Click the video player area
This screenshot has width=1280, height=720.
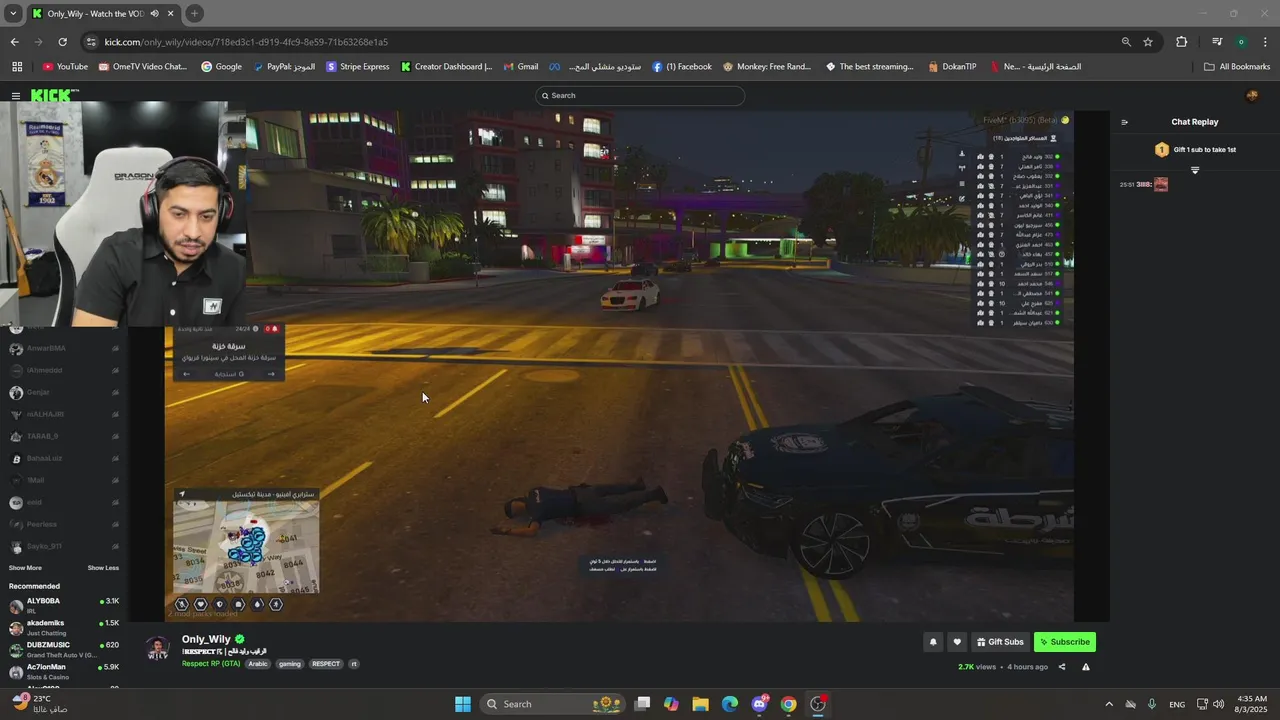coord(620,366)
